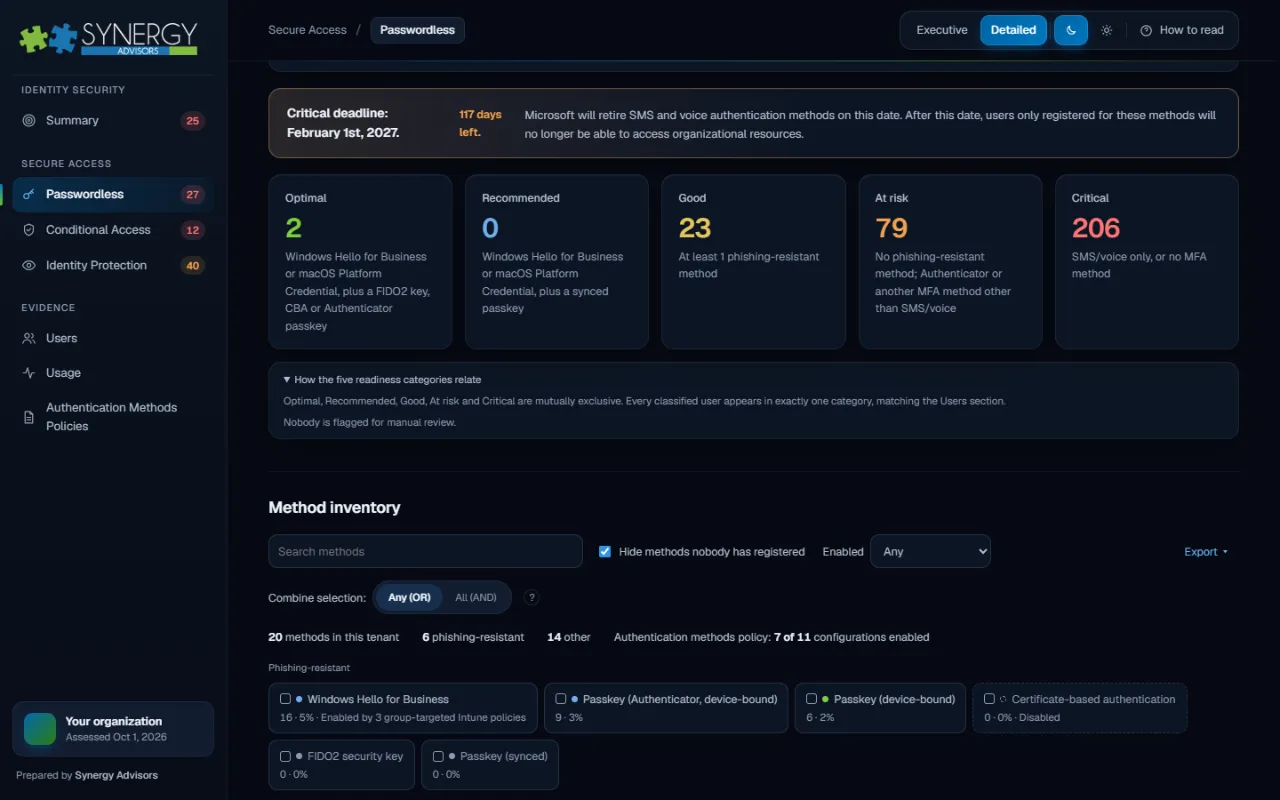Open Authentication Methods Policies page
The image size is (1280, 800).
(x=113, y=417)
